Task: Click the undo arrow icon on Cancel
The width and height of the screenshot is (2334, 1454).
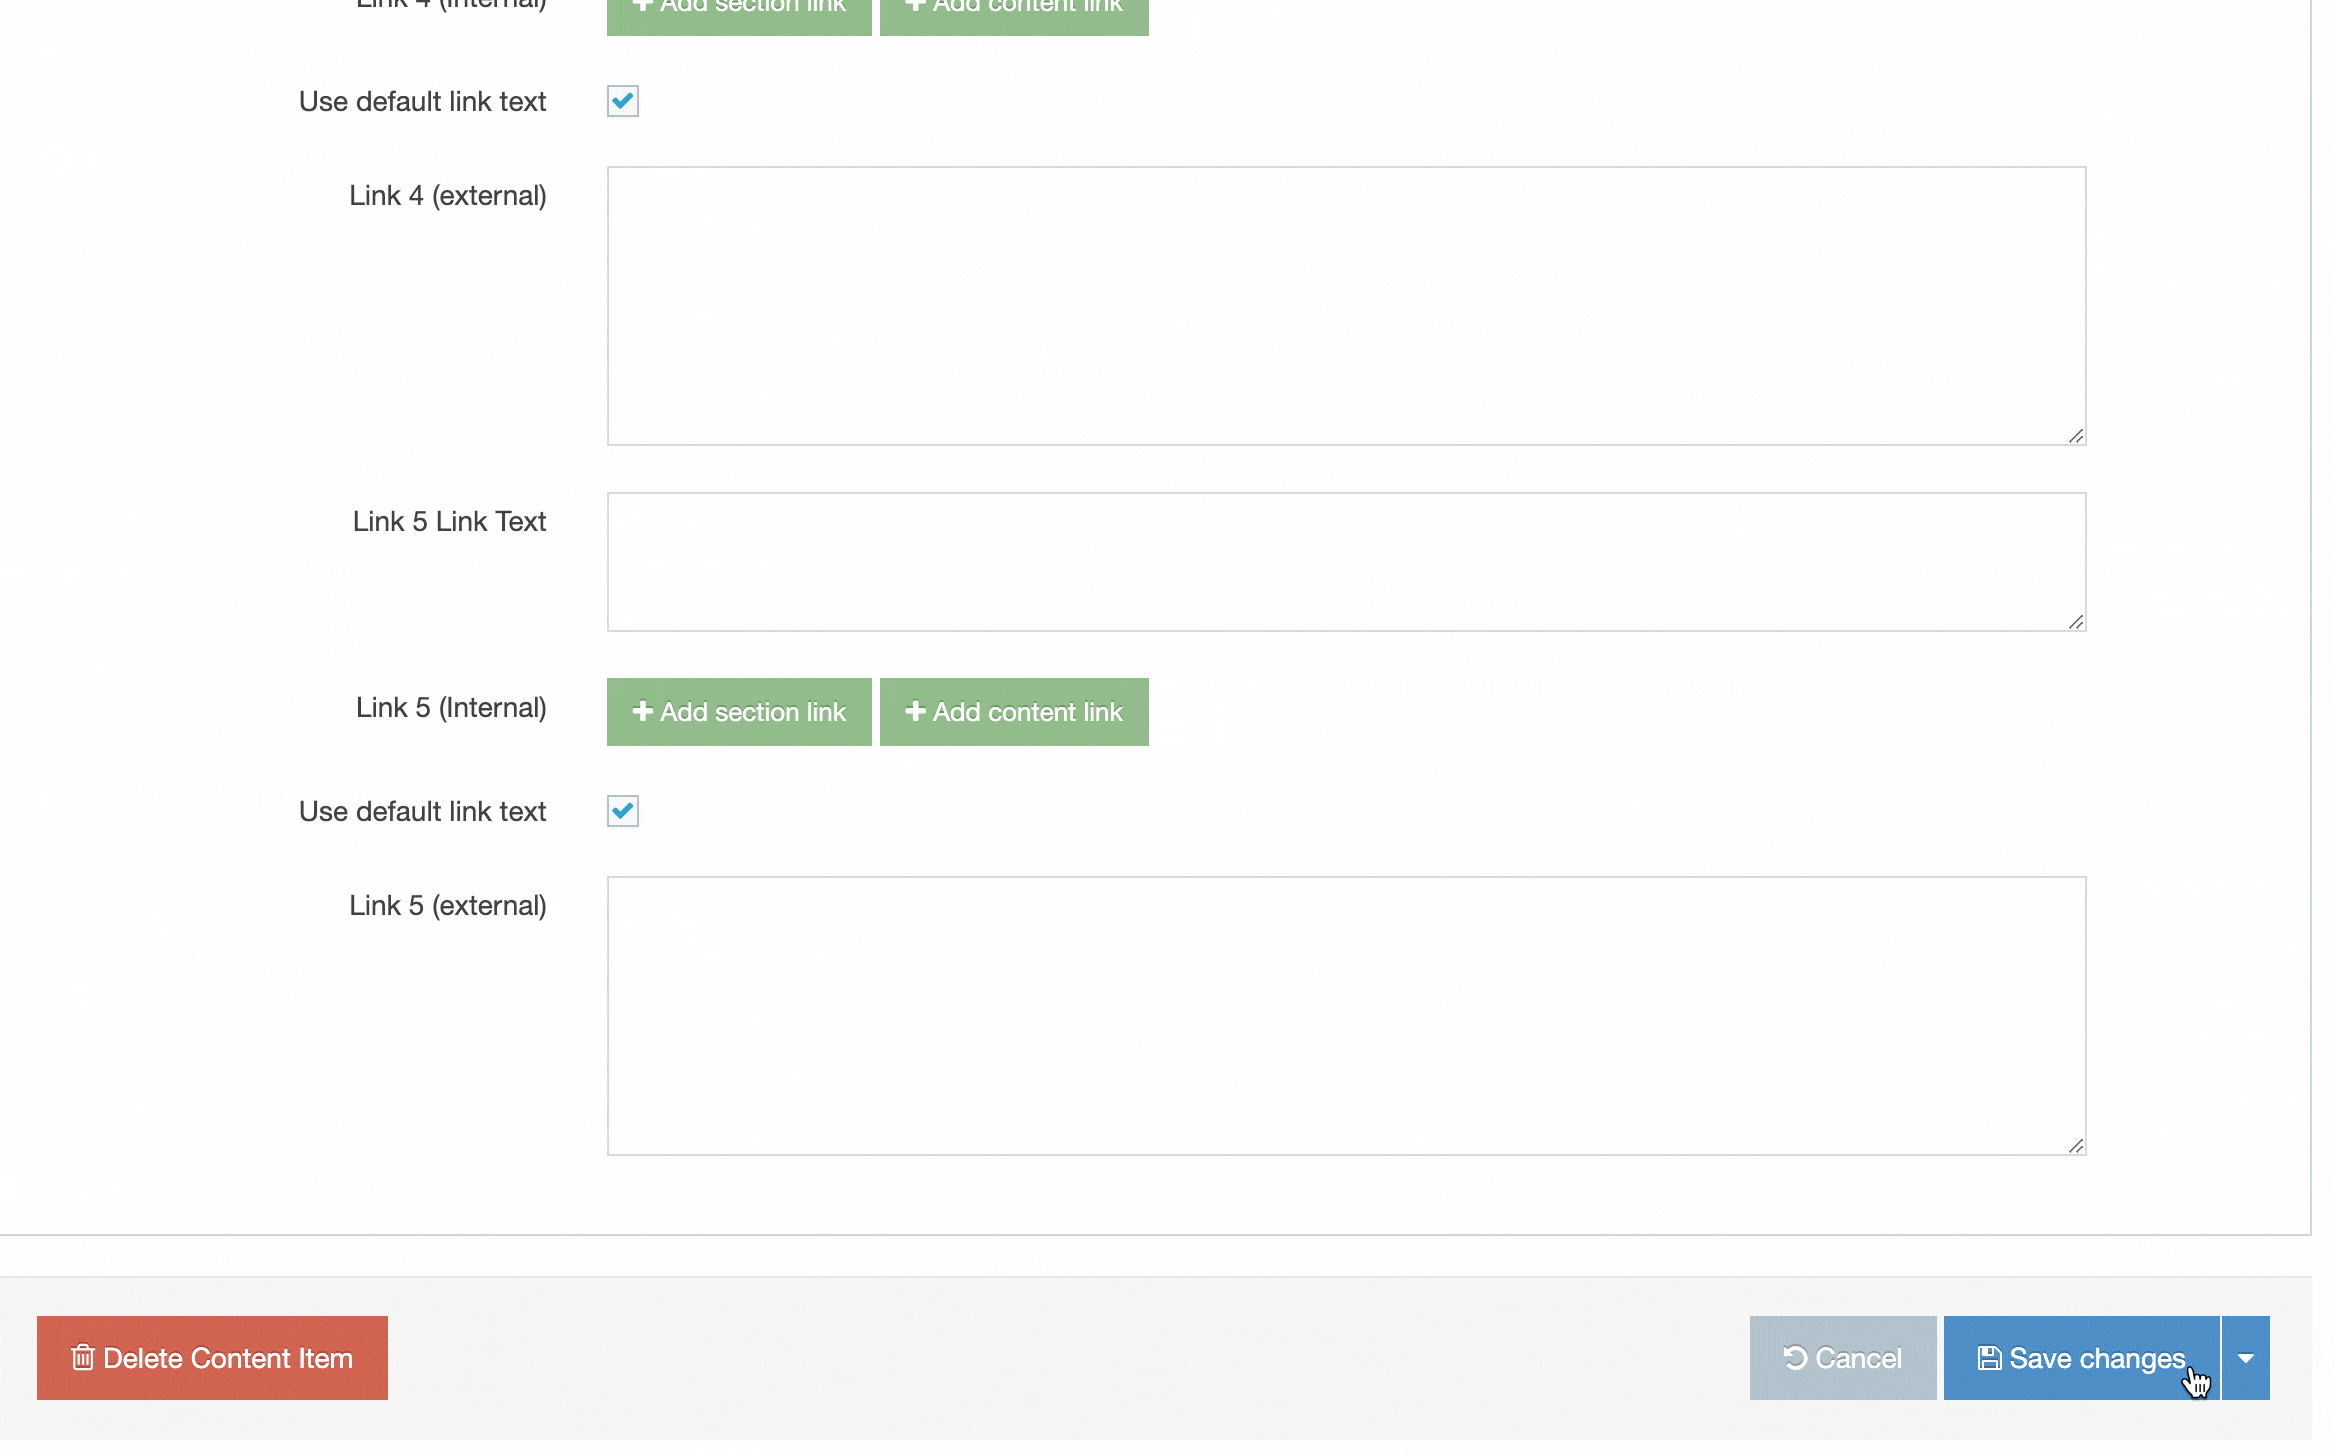Action: (x=1795, y=1357)
